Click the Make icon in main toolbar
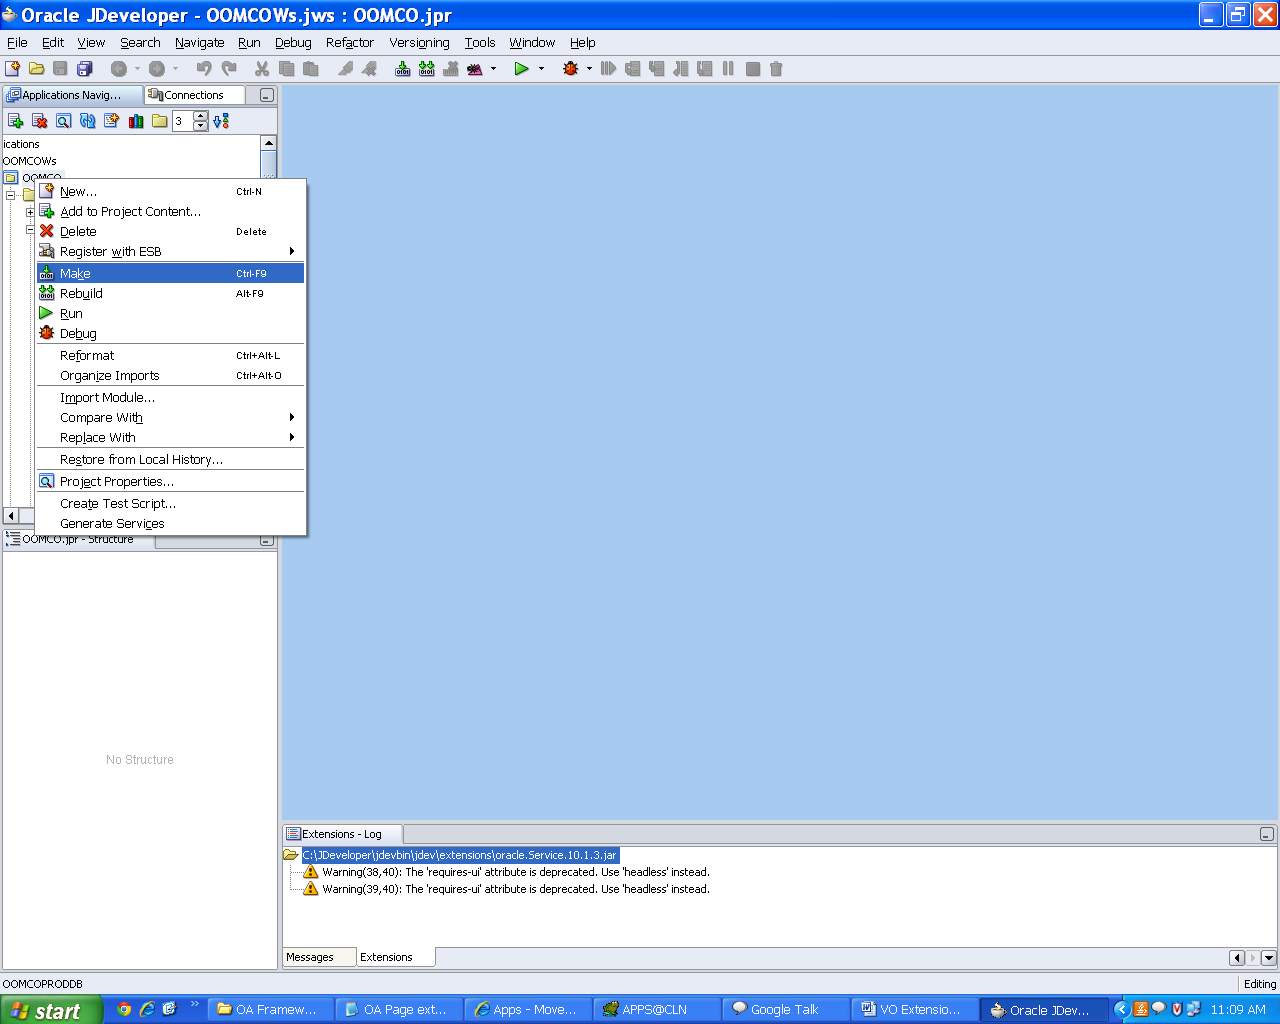Screen dimensions: 1280x1024 click(402, 69)
